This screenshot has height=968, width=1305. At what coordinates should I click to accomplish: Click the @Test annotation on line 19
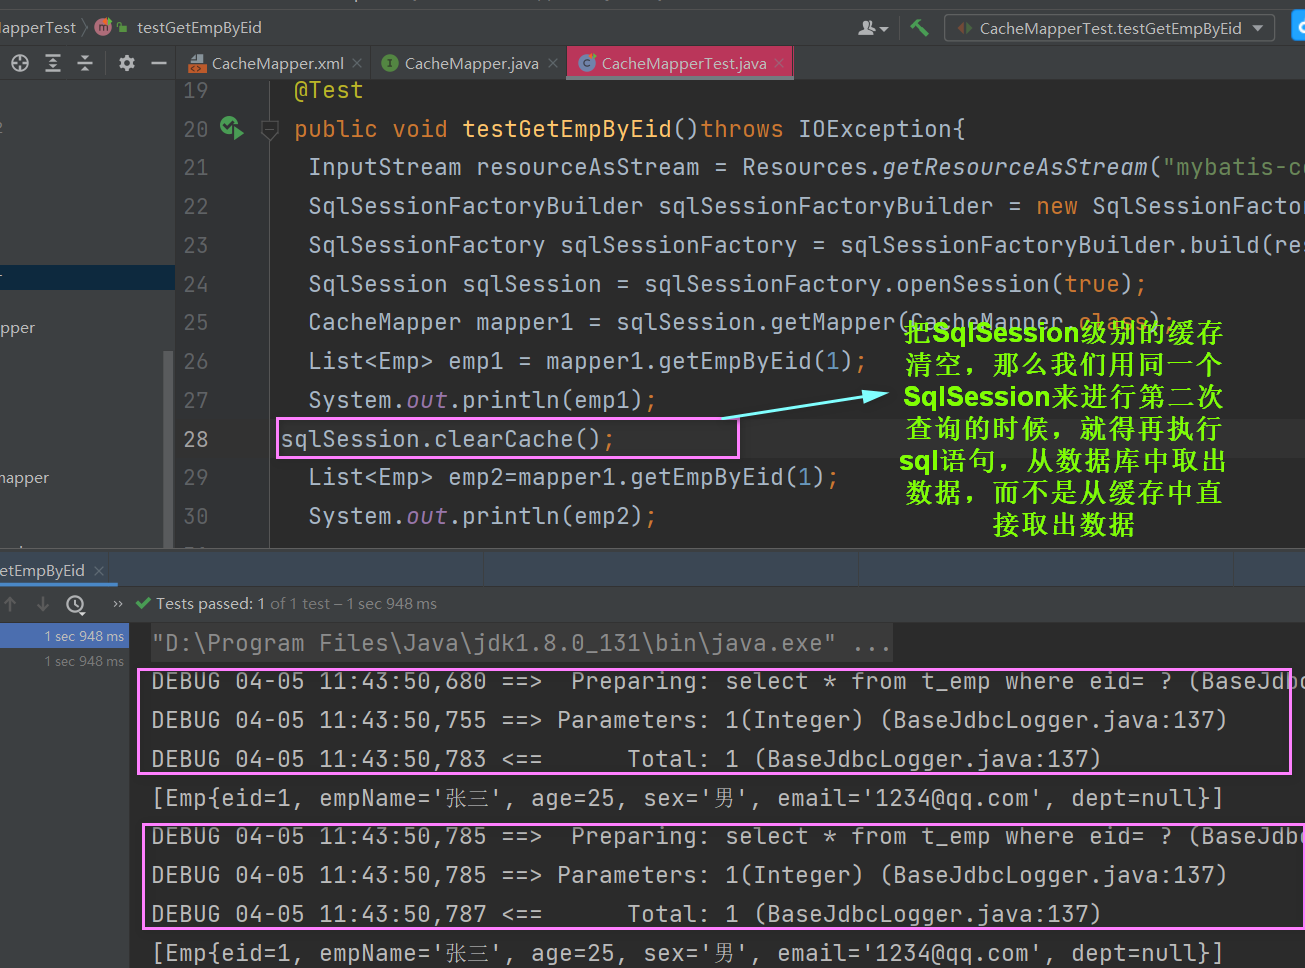coord(328,90)
